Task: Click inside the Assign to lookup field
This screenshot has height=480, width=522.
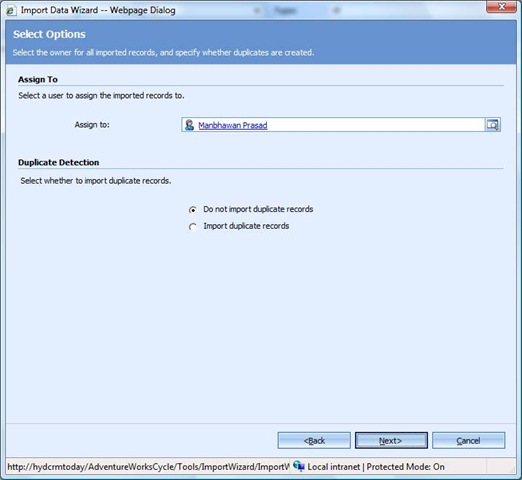Action: click(x=333, y=125)
